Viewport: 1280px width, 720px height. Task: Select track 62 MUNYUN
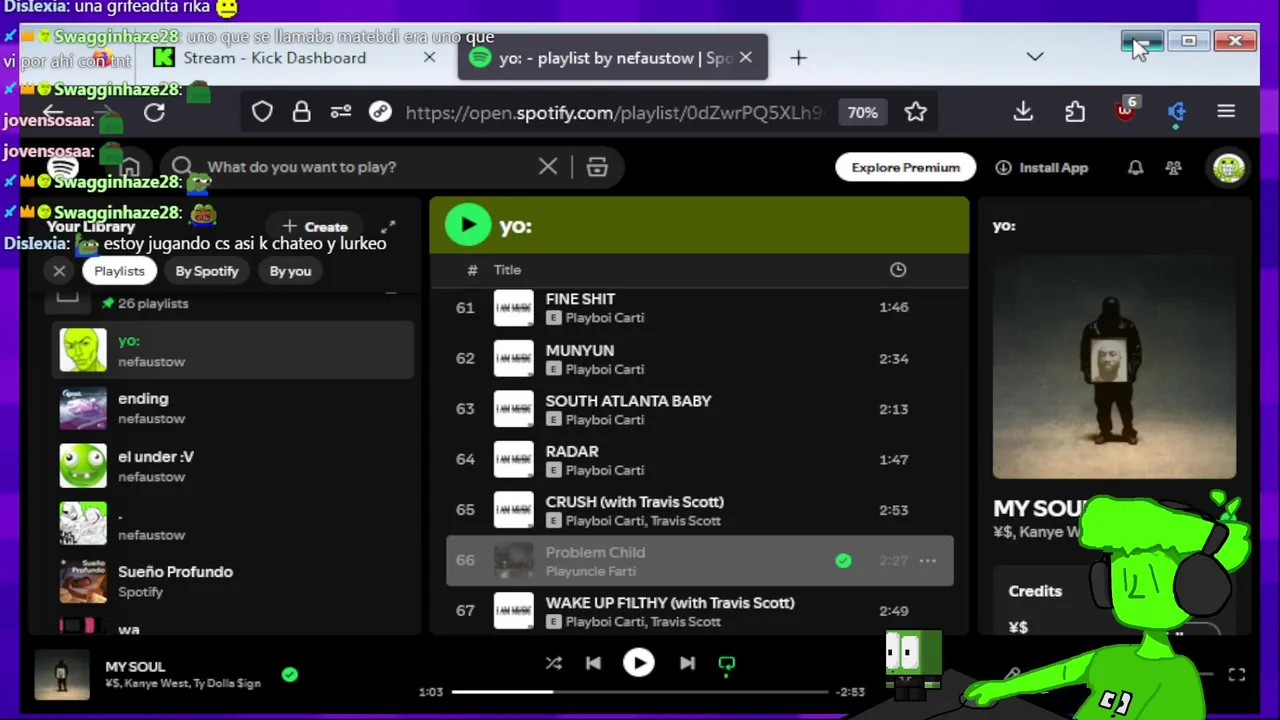coord(699,358)
